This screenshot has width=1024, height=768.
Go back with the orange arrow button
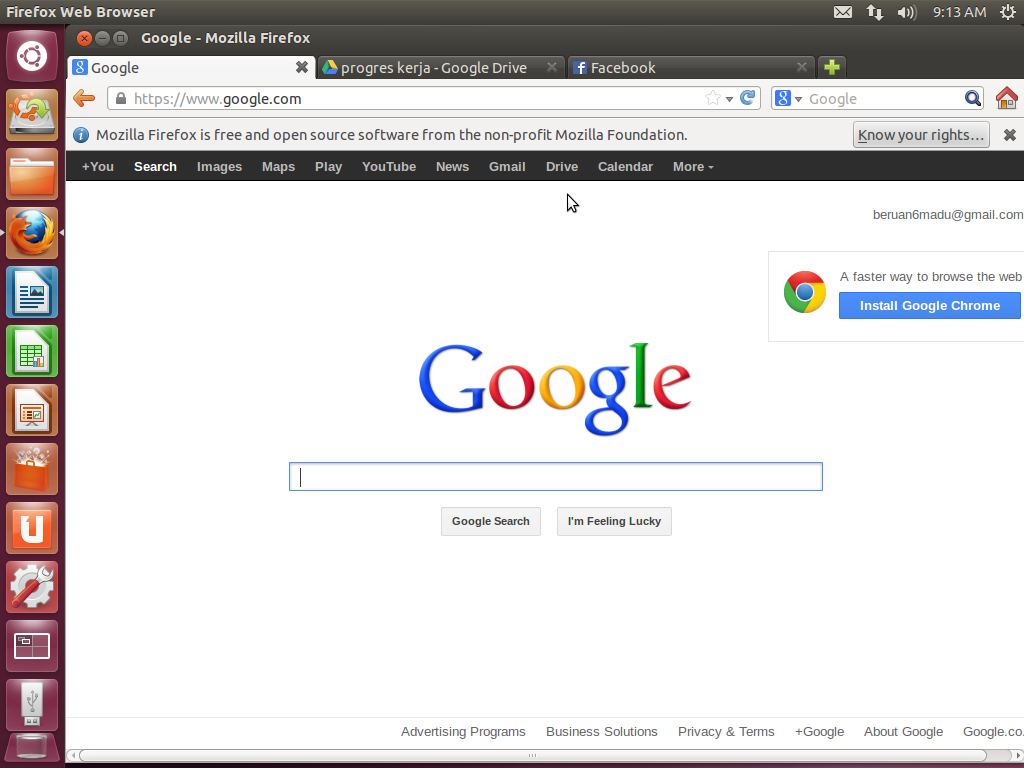(84, 99)
